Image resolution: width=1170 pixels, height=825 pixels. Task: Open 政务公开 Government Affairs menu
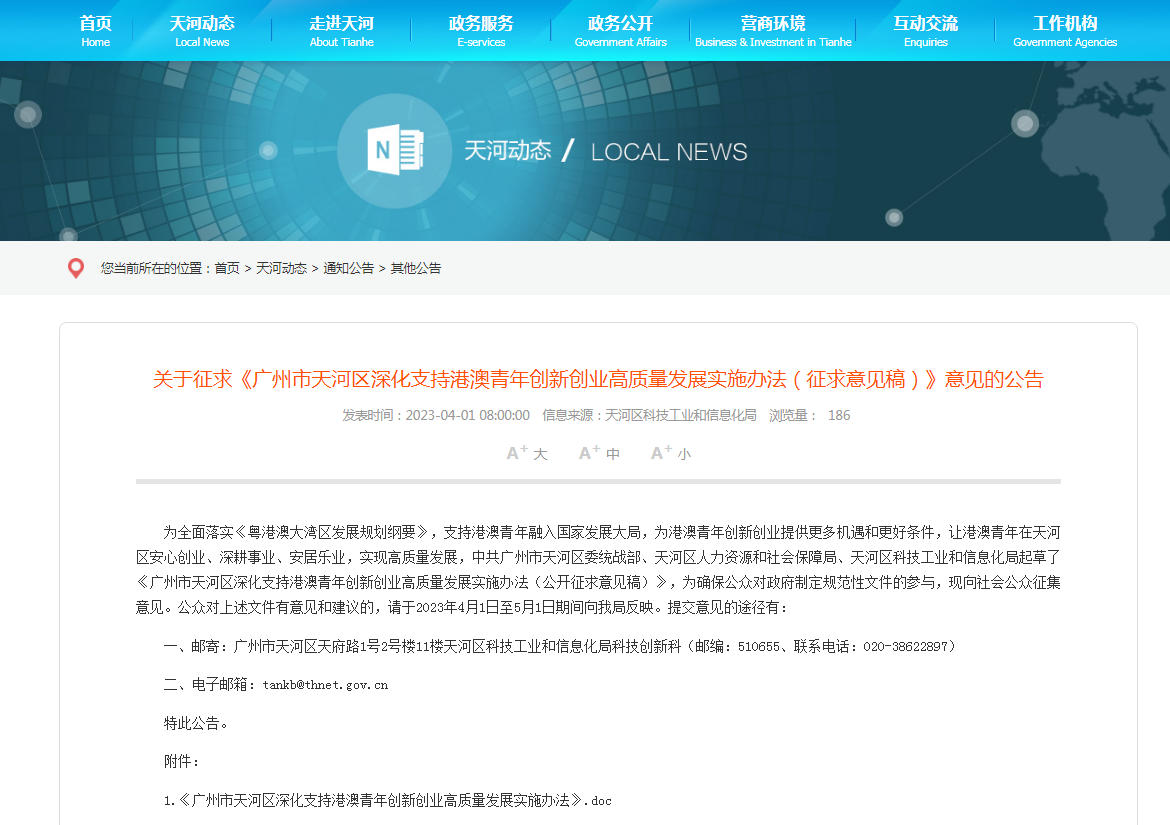point(620,31)
